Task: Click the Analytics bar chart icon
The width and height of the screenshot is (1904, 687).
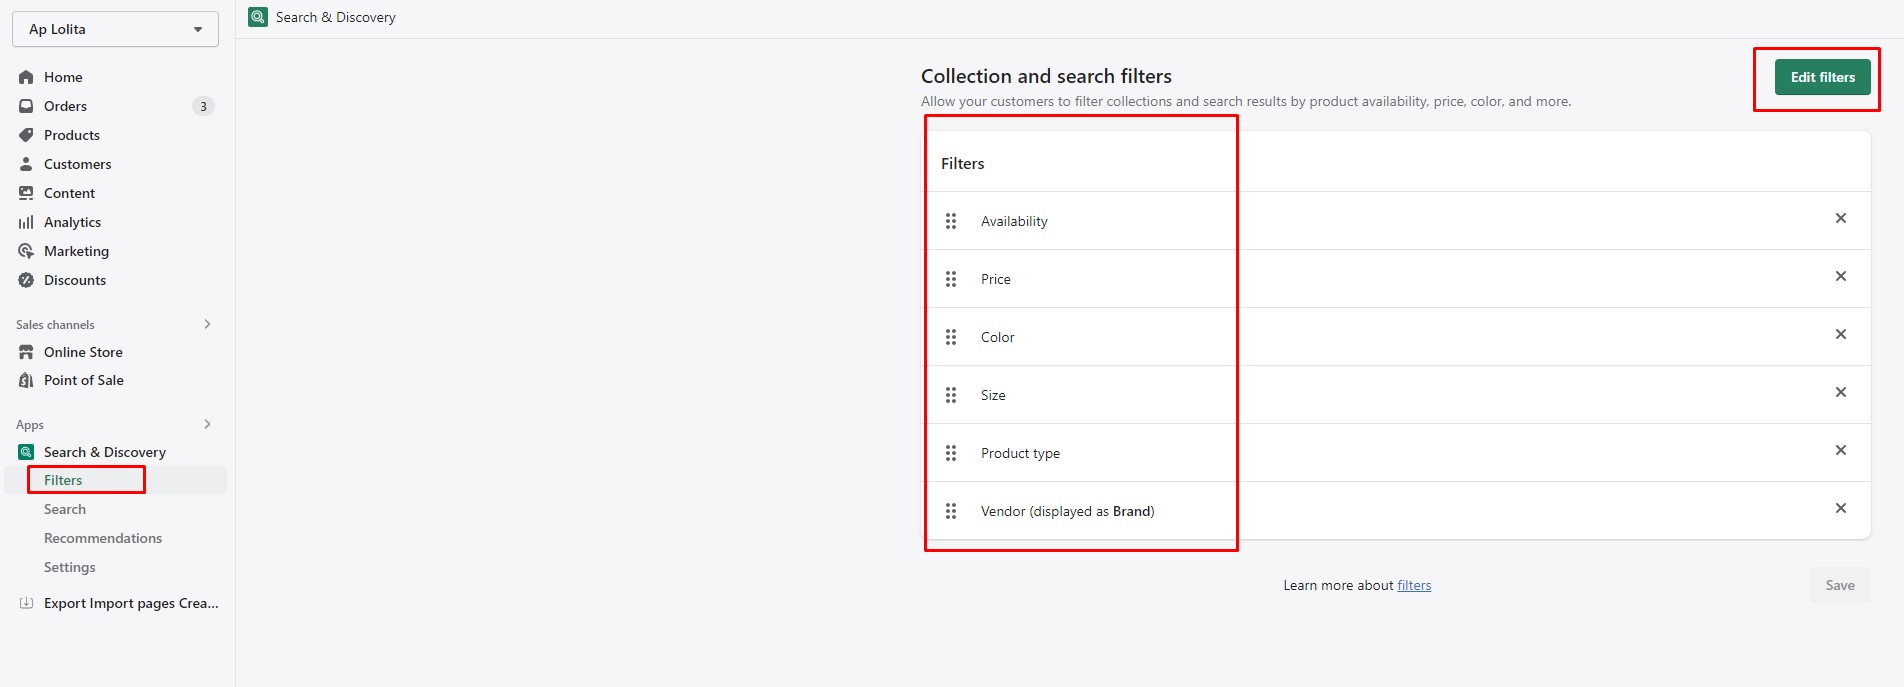Action: [x=26, y=222]
